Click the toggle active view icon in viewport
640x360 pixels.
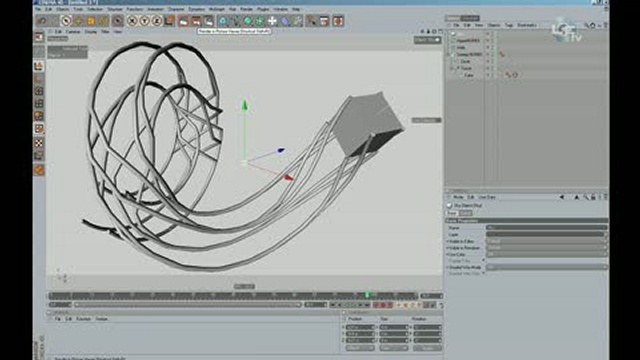click(x=440, y=31)
